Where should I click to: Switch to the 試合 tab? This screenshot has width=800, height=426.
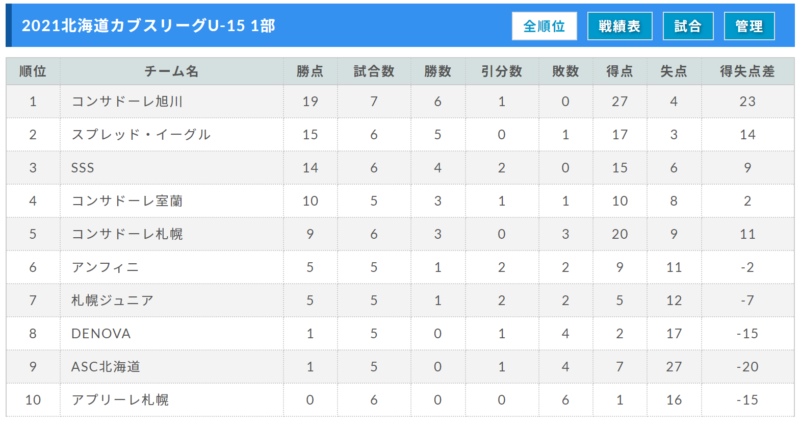(x=688, y=26)
